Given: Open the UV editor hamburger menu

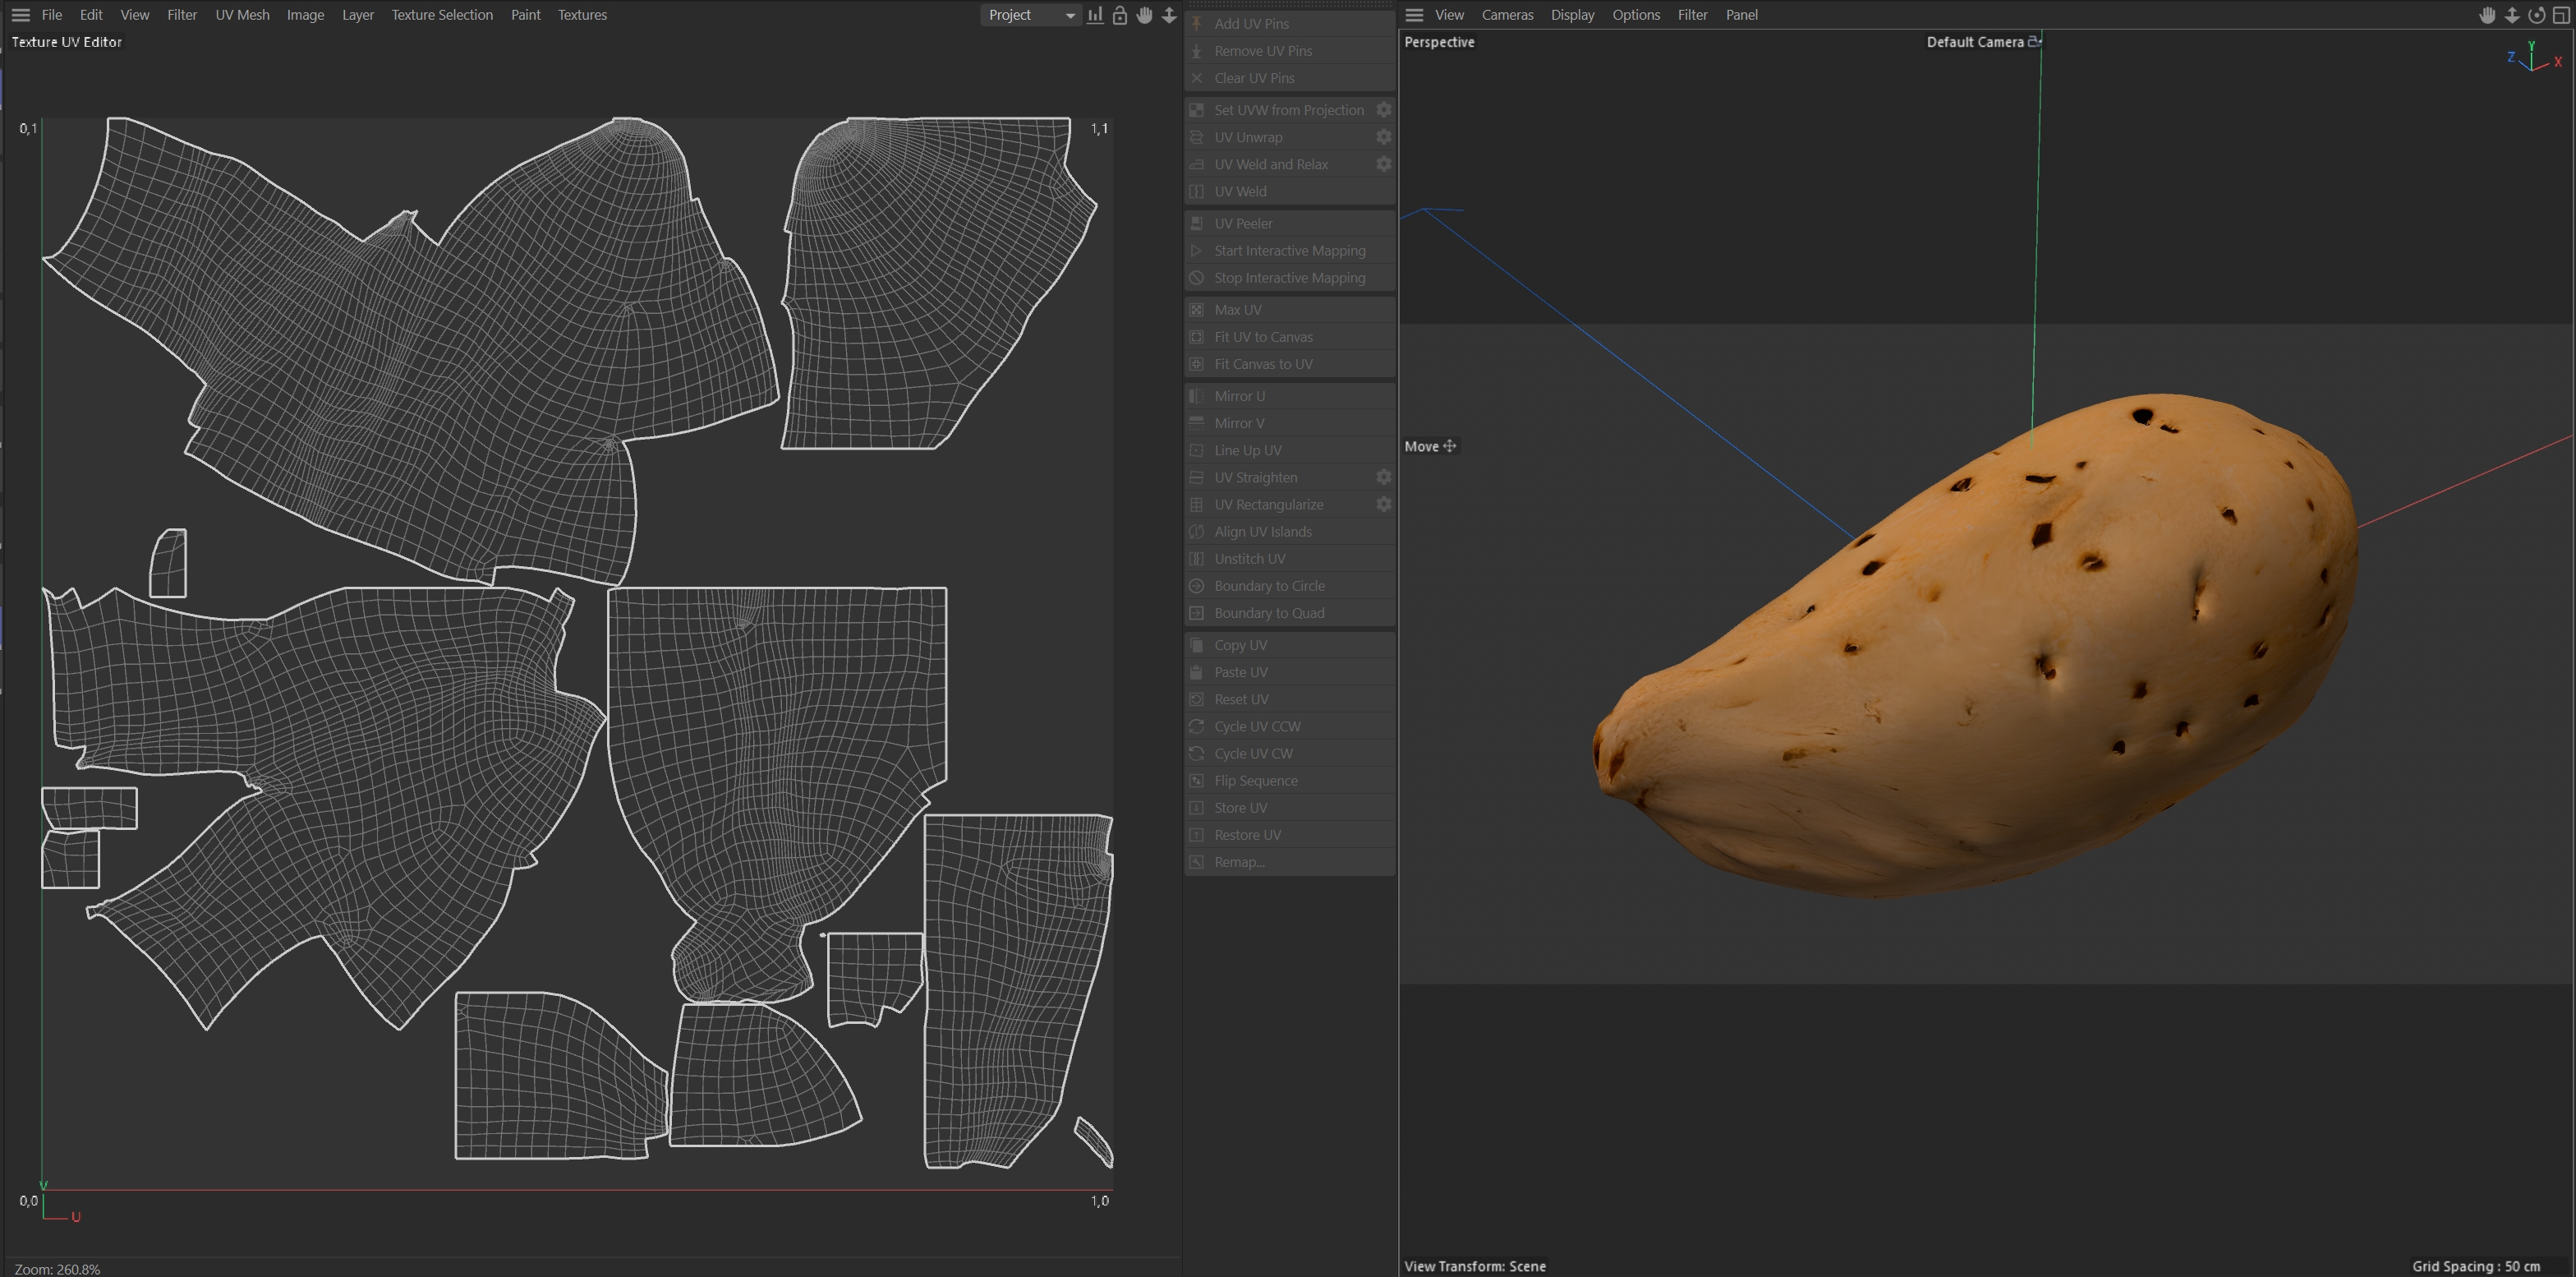Looking at the screenshot, I should [x=20, y=15].
